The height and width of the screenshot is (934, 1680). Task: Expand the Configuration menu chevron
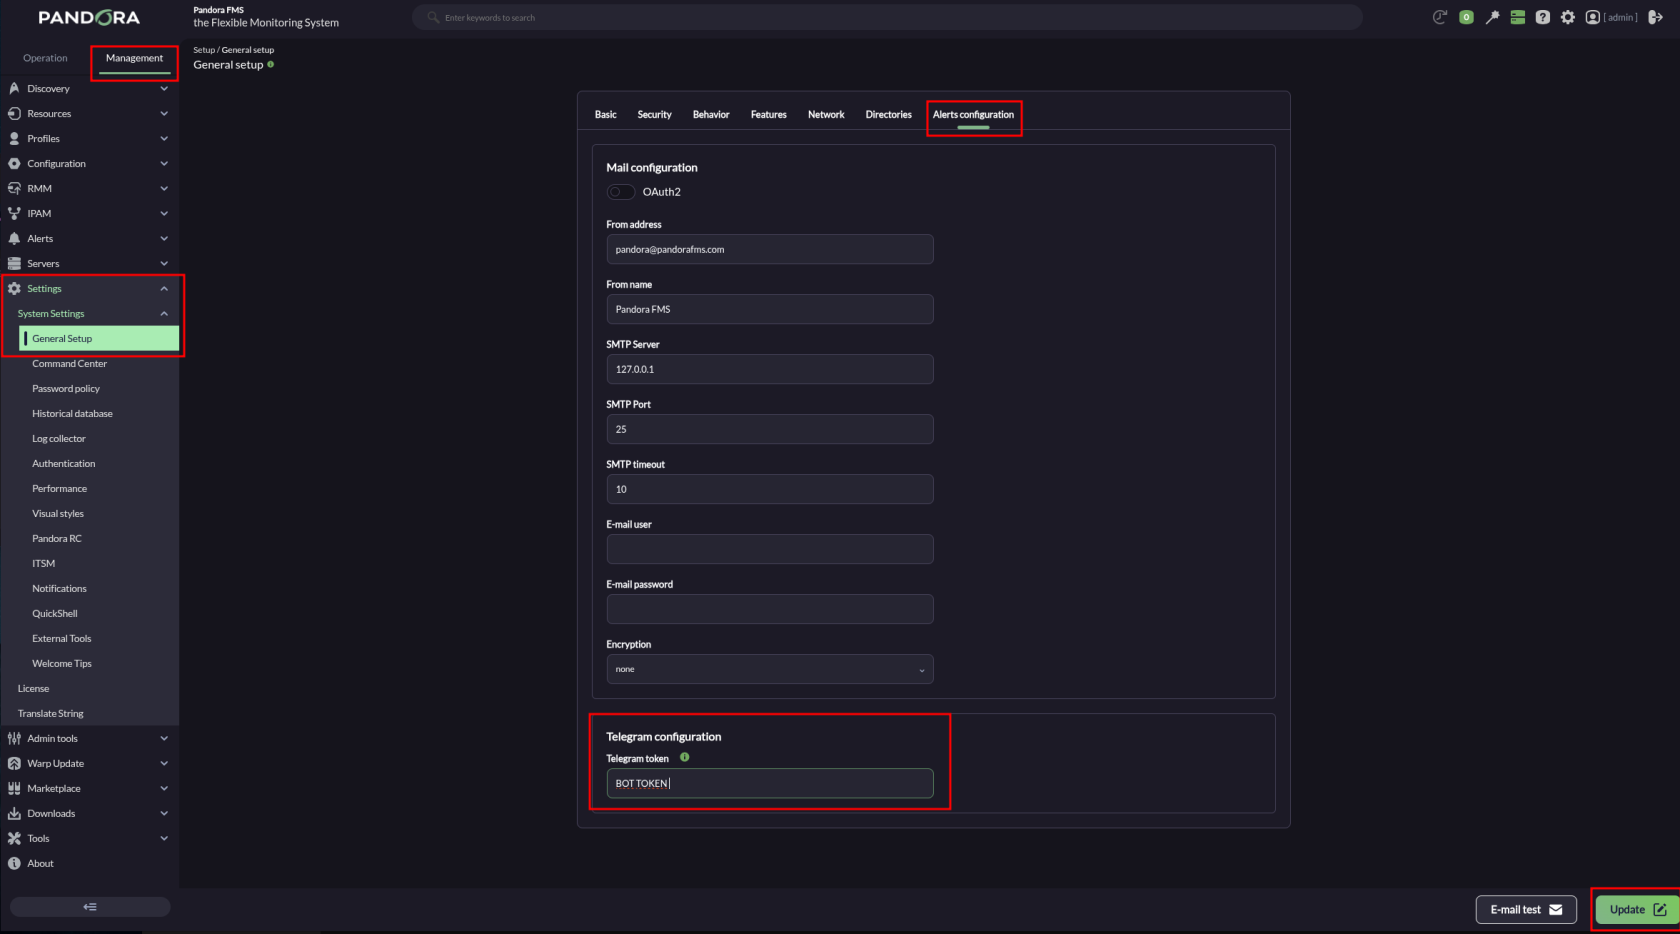(x=164, y=164)
